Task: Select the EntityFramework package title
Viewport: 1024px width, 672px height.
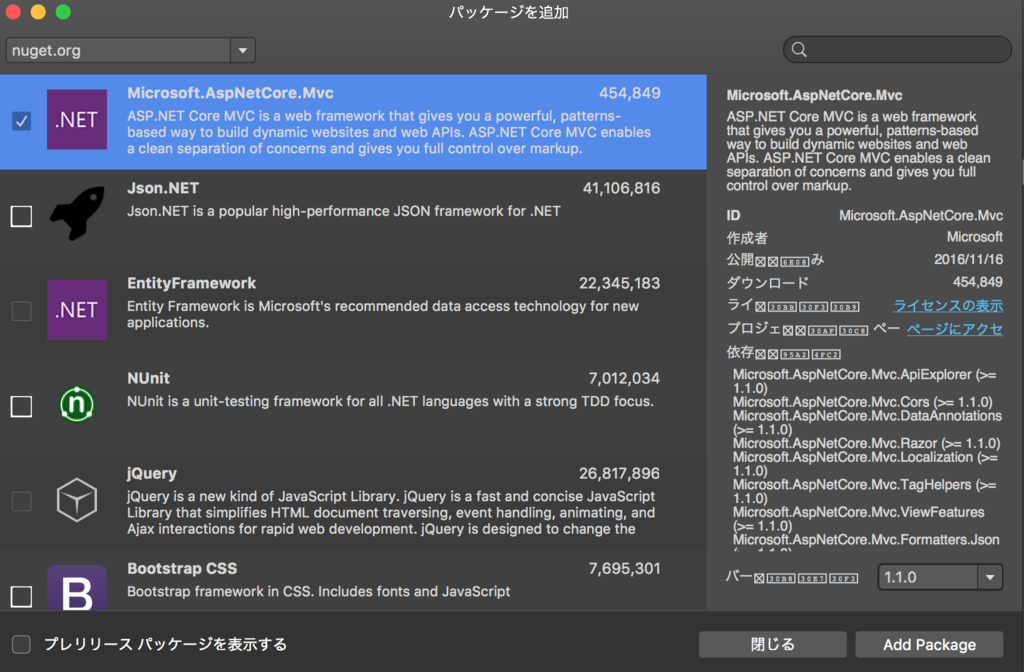Action: point(191,283)
